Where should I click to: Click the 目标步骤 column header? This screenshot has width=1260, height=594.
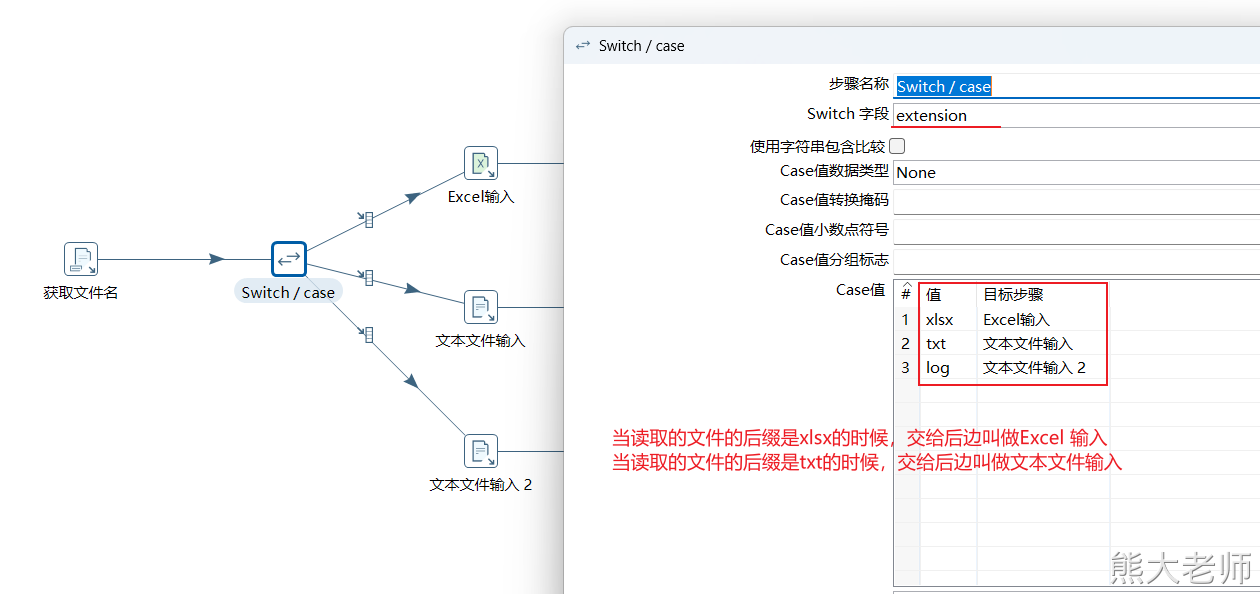[x=1043, y=295]
